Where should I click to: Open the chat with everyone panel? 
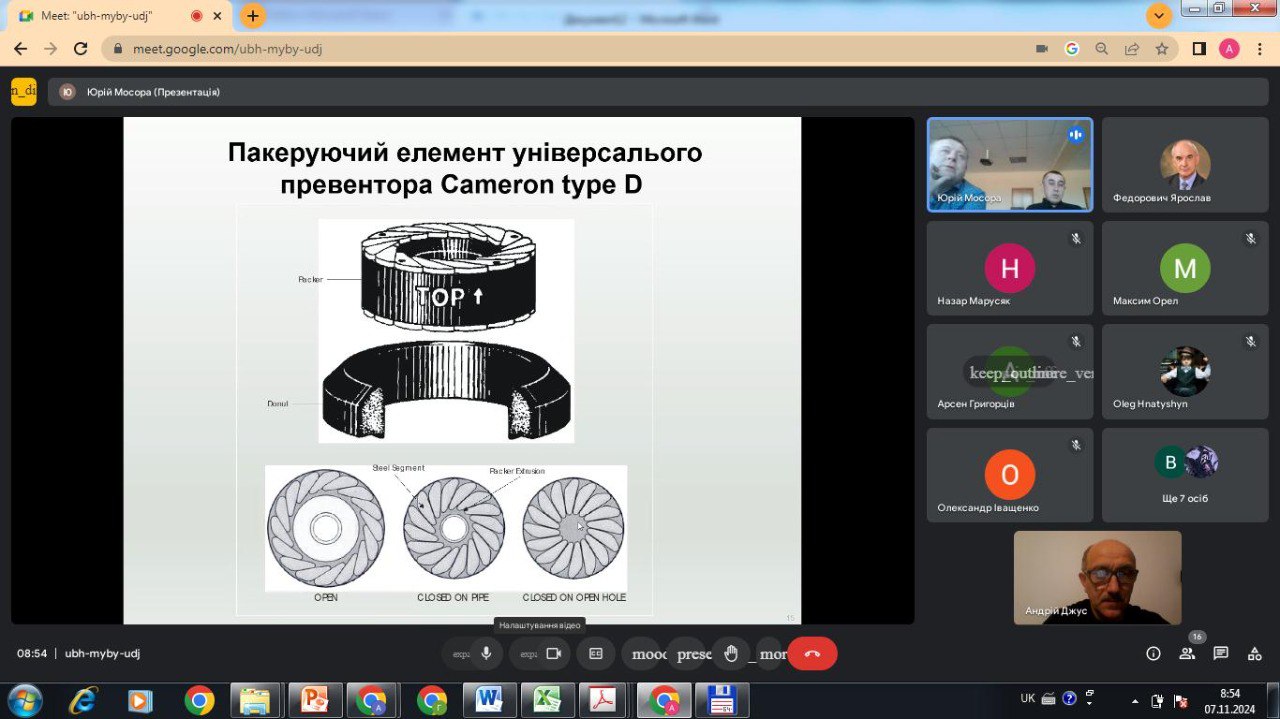click(x=1221, y=653)
